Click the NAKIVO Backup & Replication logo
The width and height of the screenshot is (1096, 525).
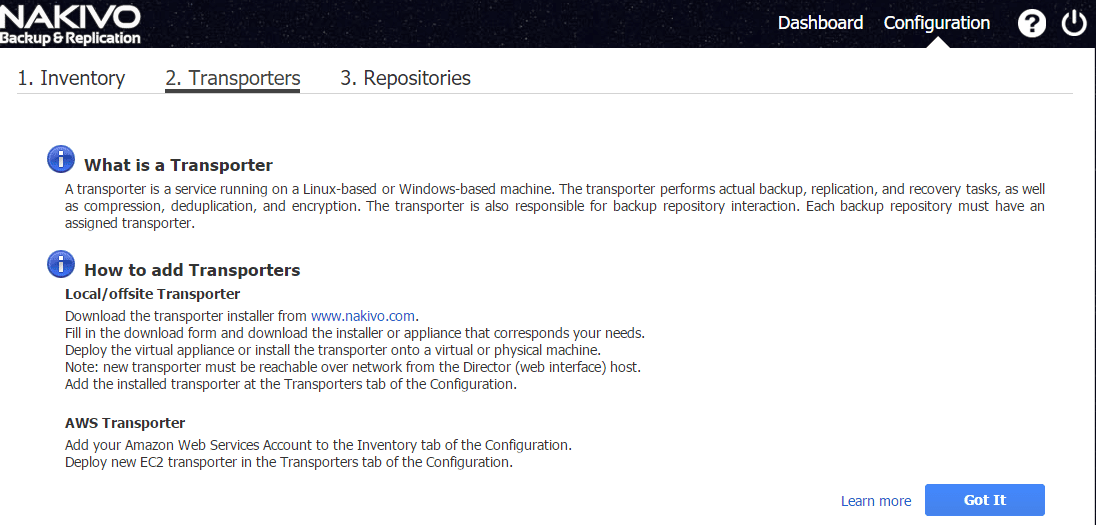click(70, 24)
